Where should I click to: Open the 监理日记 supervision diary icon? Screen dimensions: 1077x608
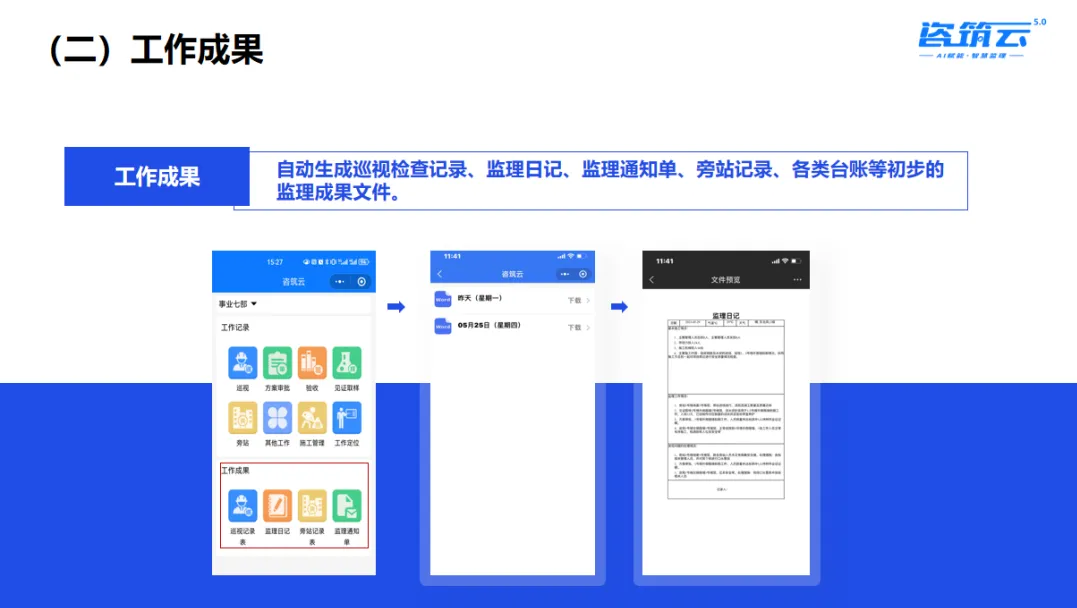(276, 504)
